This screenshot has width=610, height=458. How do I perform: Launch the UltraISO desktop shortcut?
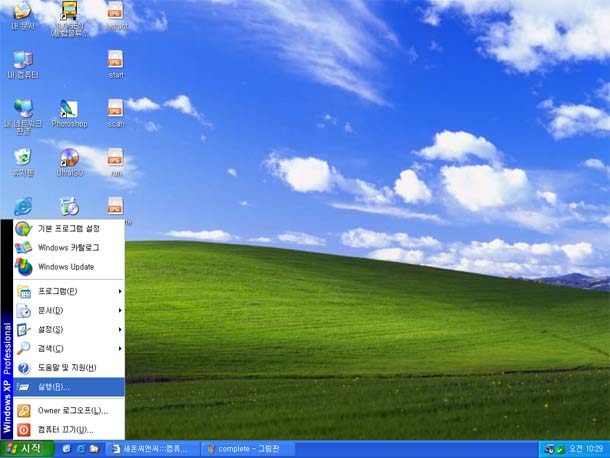(x=70, y=162)
